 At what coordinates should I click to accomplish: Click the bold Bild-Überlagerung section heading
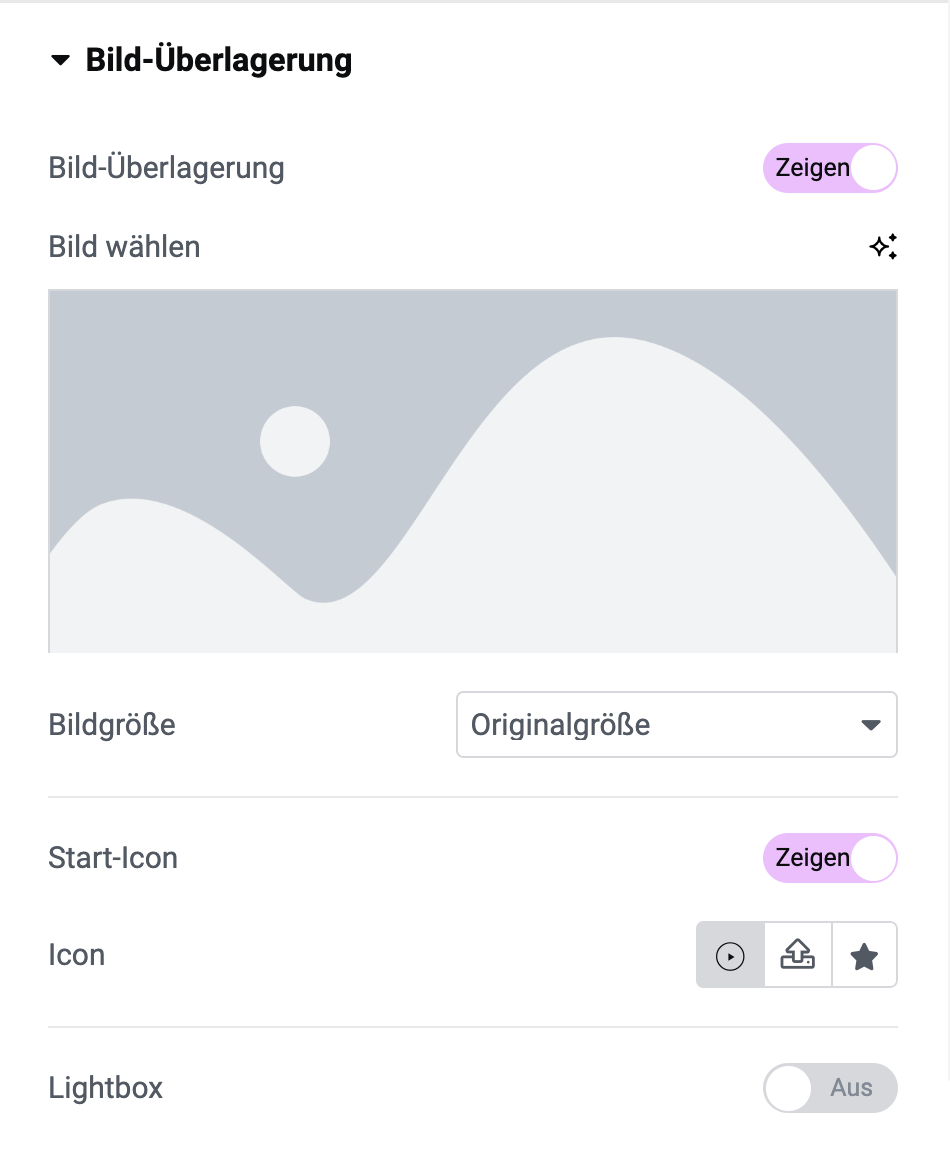218,60
